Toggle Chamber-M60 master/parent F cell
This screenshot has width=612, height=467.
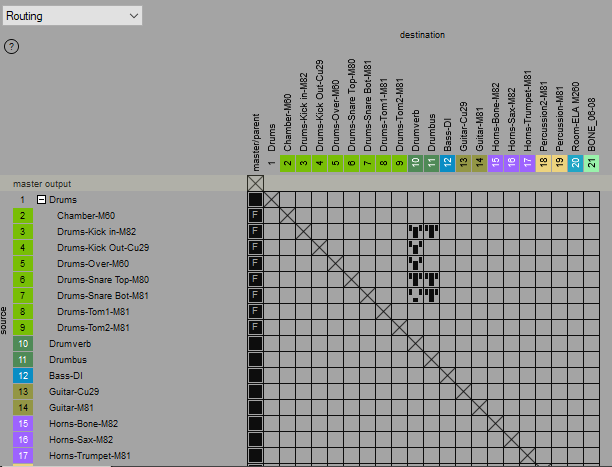[x=256, y=216]
